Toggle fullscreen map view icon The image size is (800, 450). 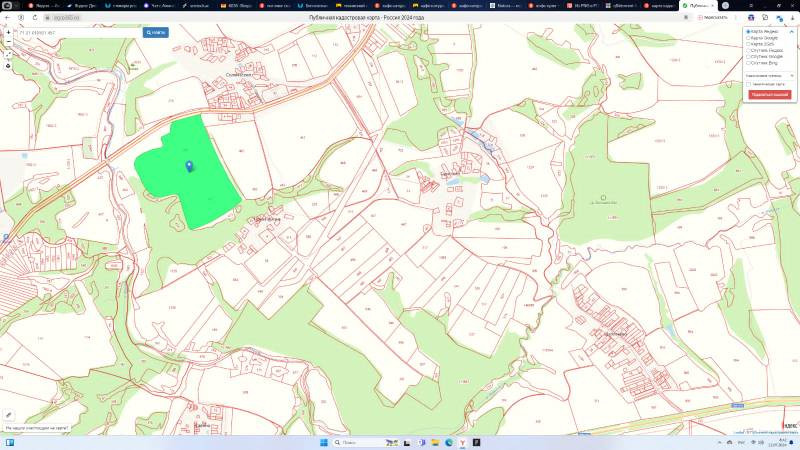point(8,54)
